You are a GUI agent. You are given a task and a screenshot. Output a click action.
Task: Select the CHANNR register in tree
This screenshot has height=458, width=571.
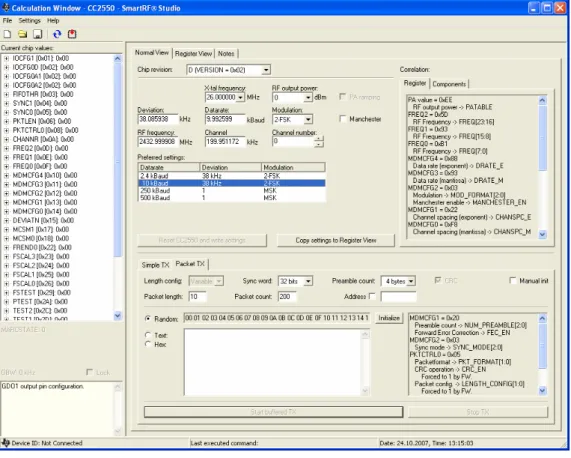(43, 139)
